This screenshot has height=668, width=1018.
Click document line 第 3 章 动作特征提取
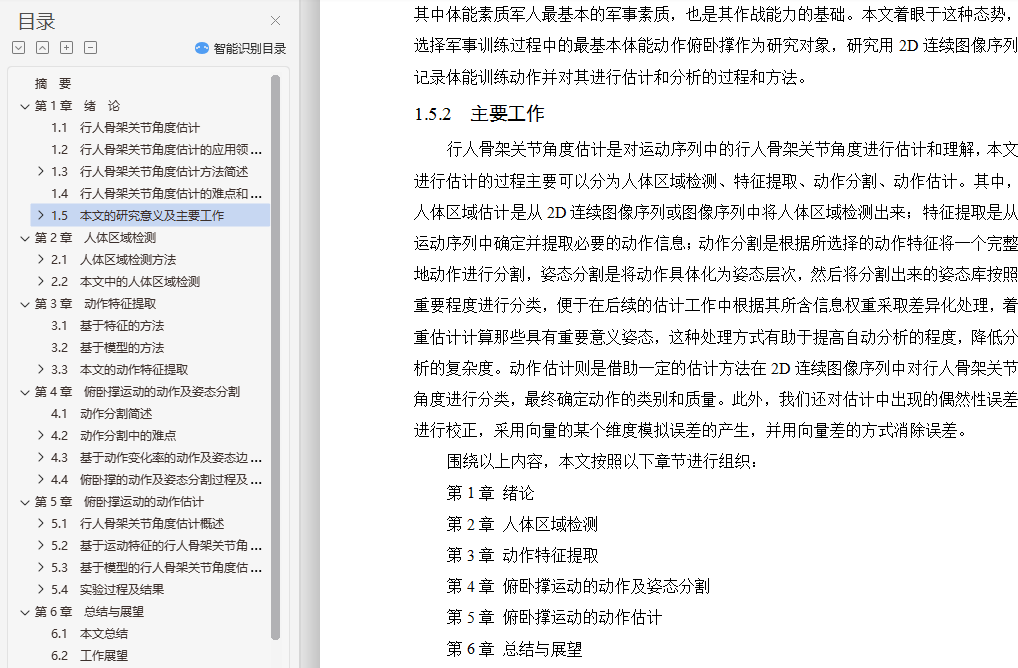tap(522, 555)
